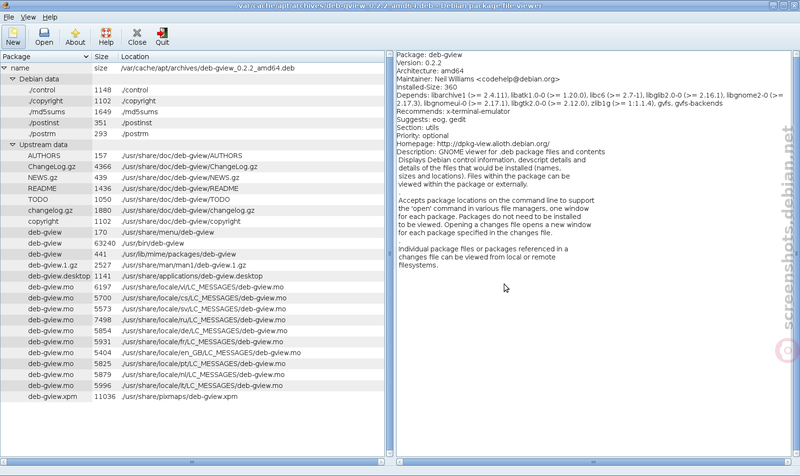Select deb-gview.1.gz man page row
This screenshot has height=476, width=800.
coord(192,265)
